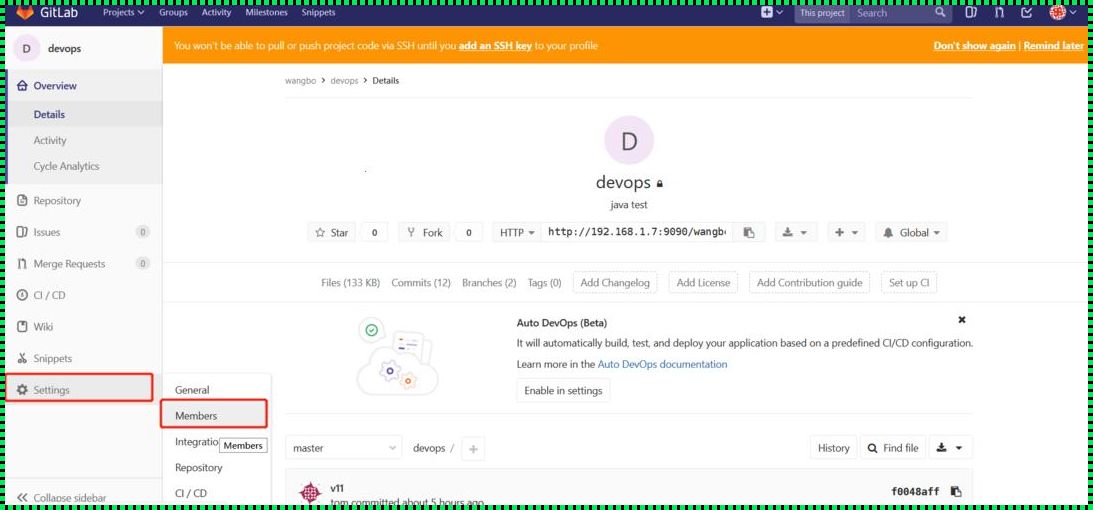Image resolution: width=1093 pixels, height=510 pixels.
Task: Click the Fork button
Action: pyautogui.click(x=425, y=233)
